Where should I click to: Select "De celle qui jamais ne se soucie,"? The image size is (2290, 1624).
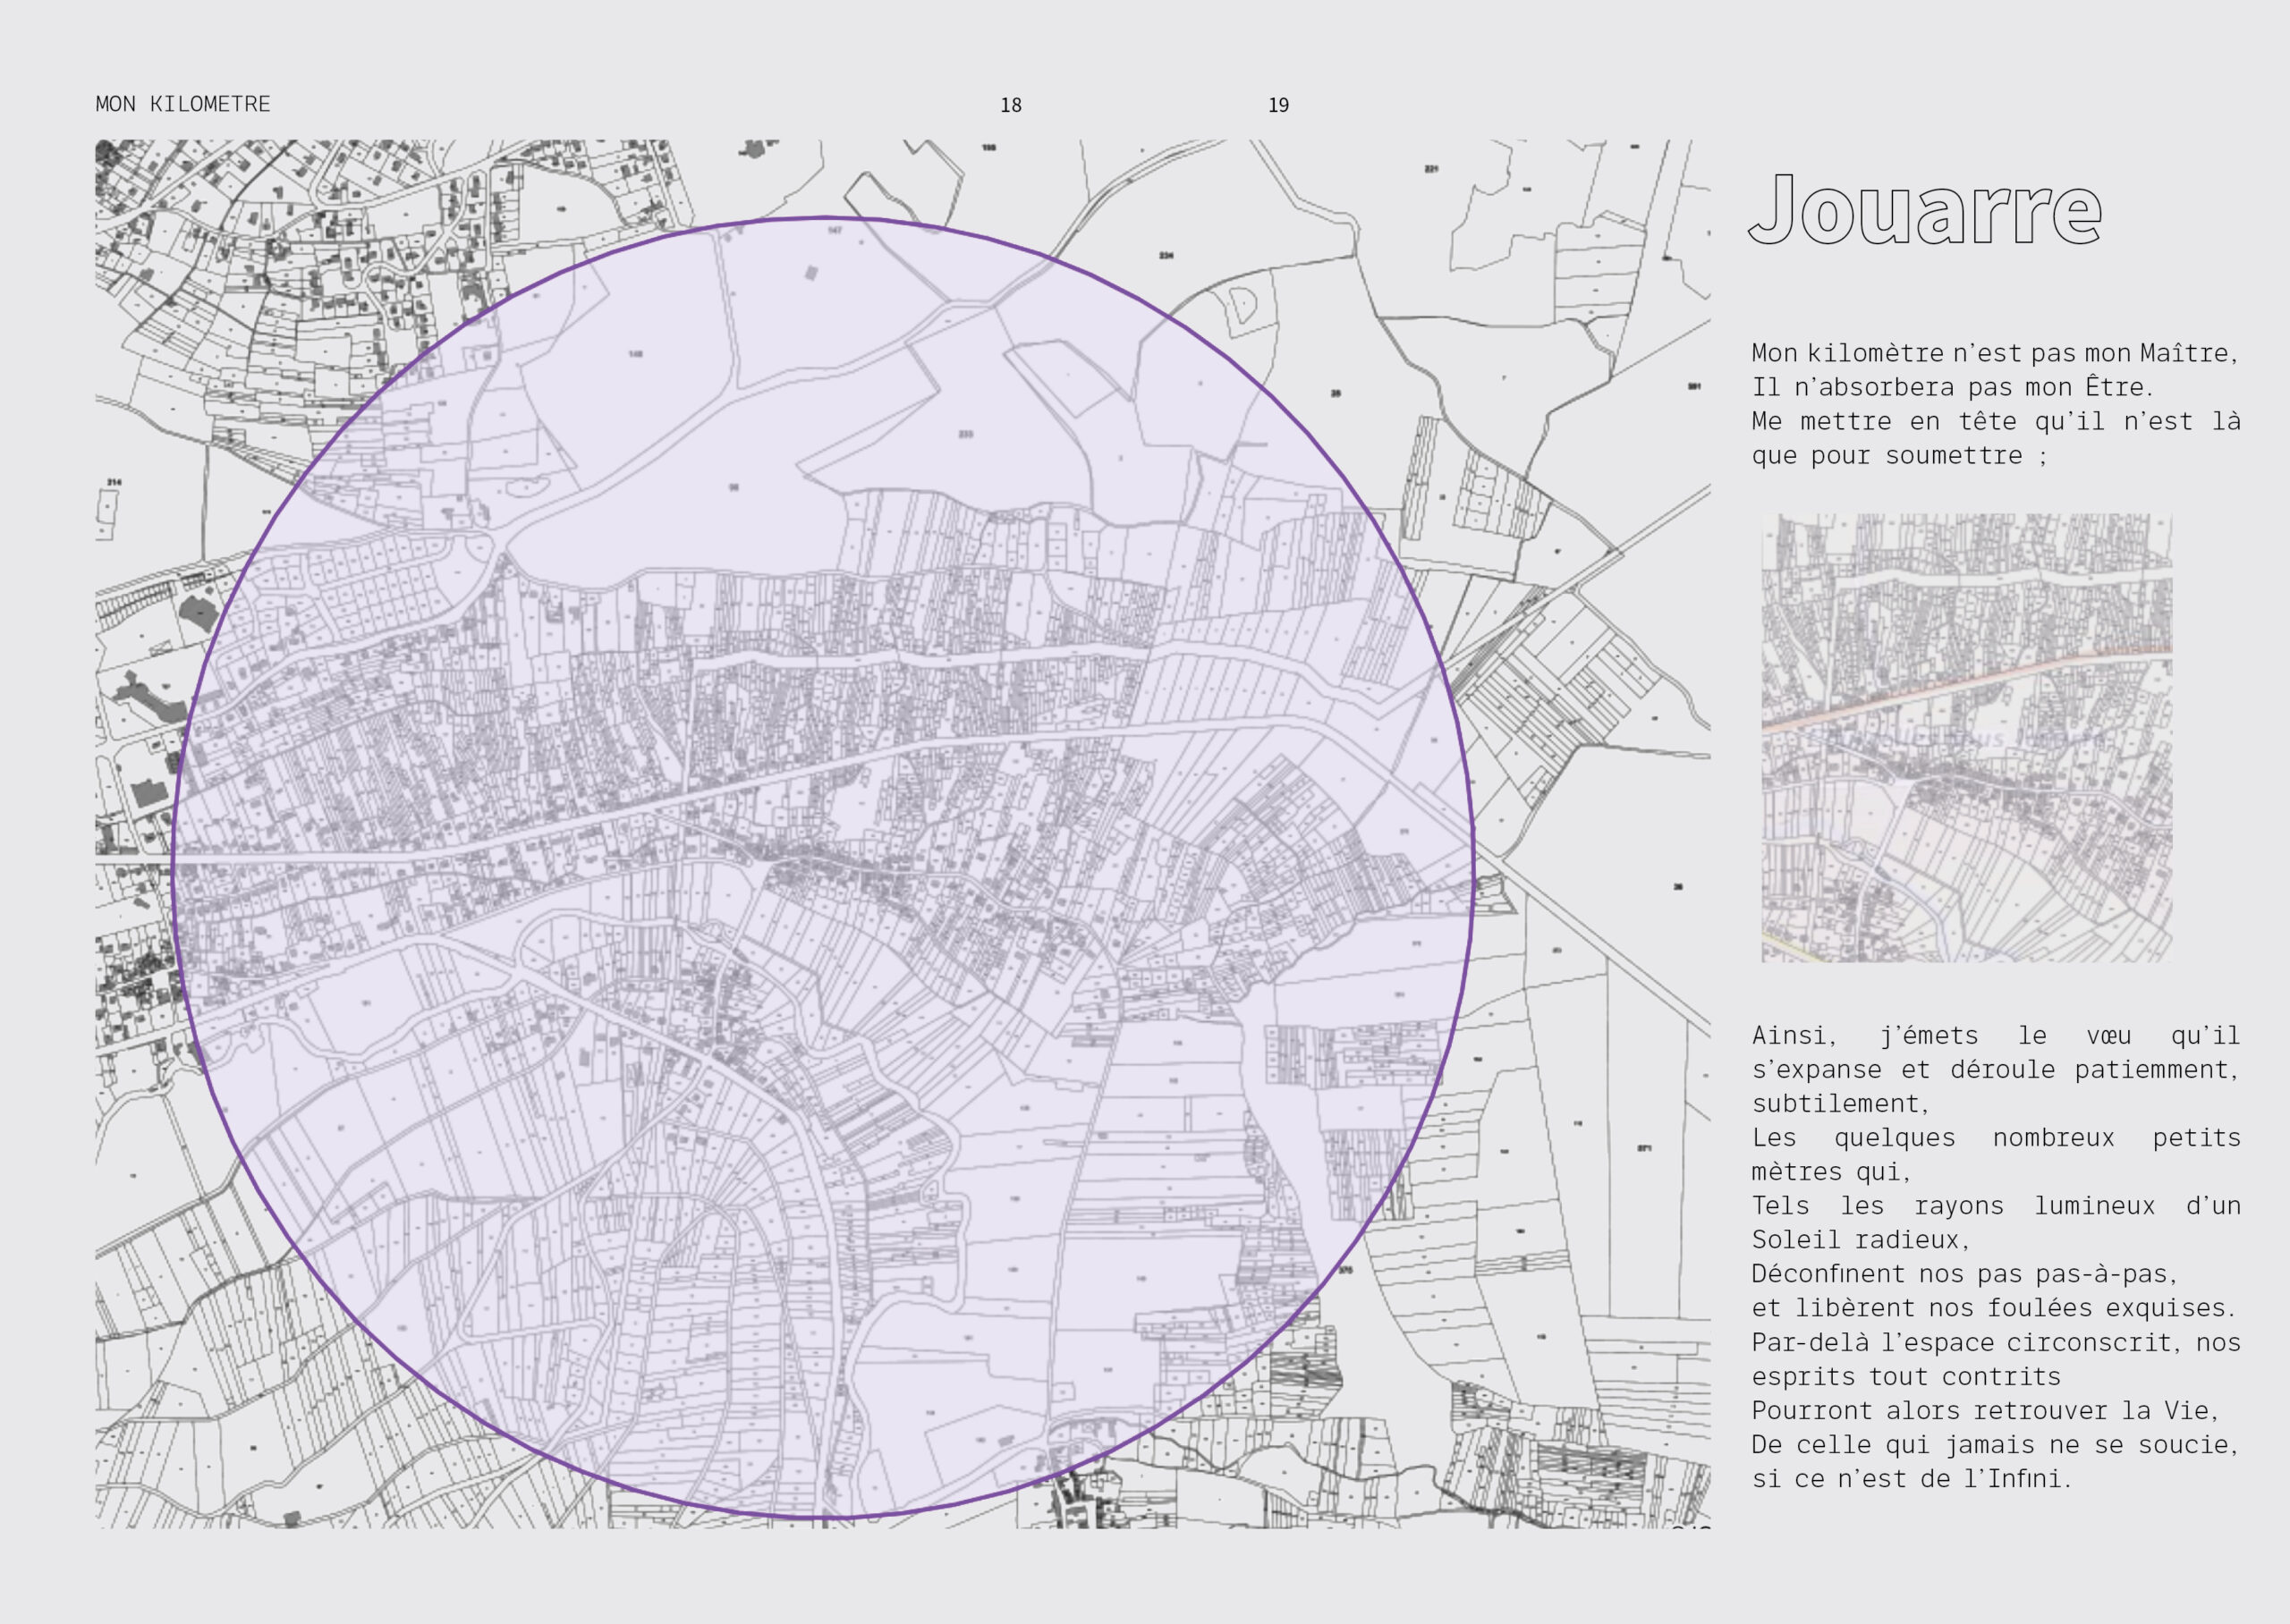pos(1995,1445)
